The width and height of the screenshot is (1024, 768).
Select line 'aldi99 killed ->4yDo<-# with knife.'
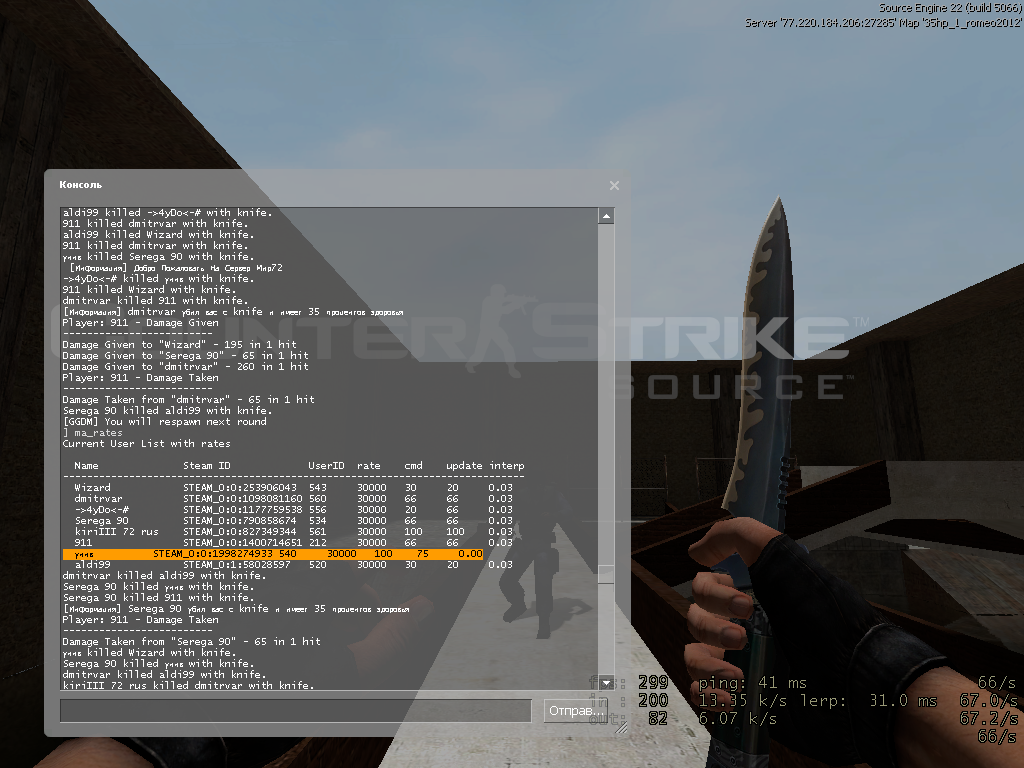[167, 212]
